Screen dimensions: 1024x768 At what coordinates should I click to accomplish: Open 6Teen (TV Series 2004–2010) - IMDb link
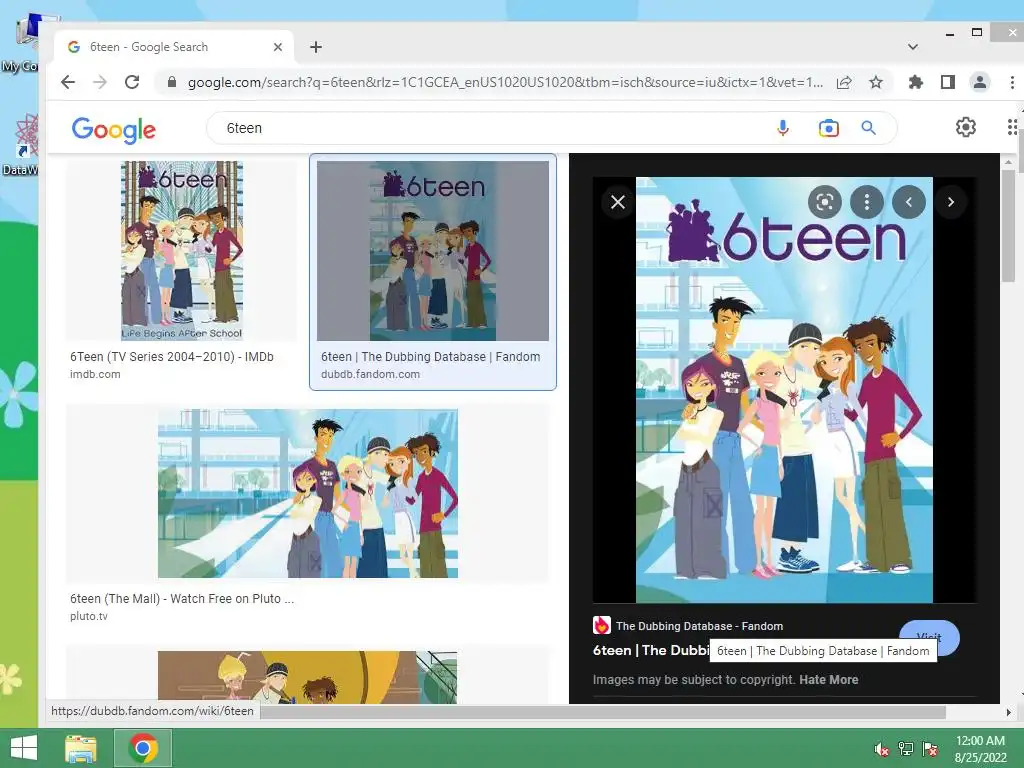pyautogui.click(x=172, y=357)
